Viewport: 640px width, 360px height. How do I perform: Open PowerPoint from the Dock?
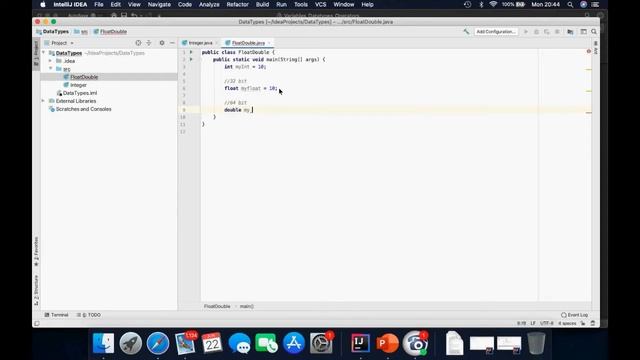(387, 343)
